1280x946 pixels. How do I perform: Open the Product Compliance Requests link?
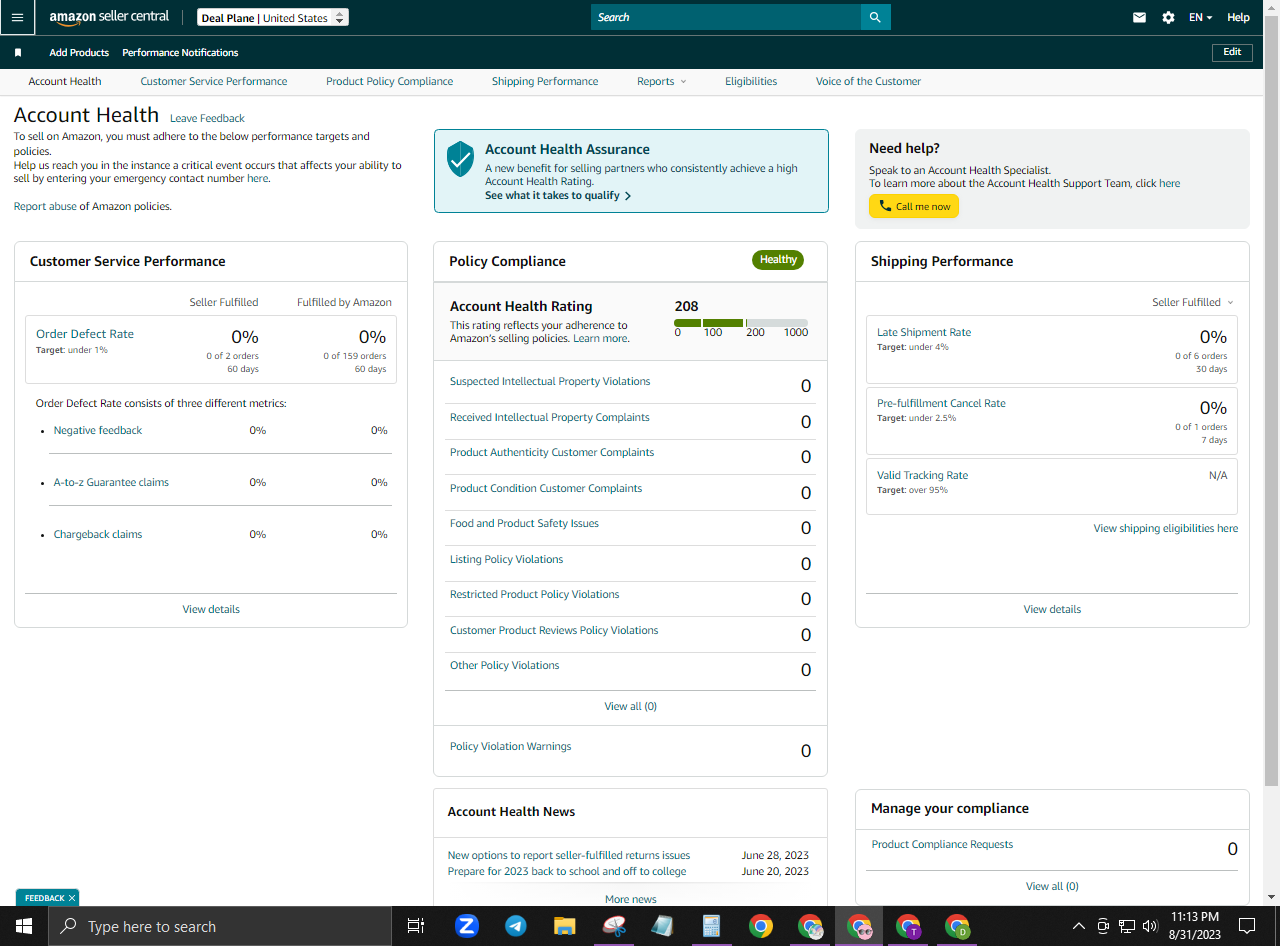pyautogui.click(x=942, y=844)
